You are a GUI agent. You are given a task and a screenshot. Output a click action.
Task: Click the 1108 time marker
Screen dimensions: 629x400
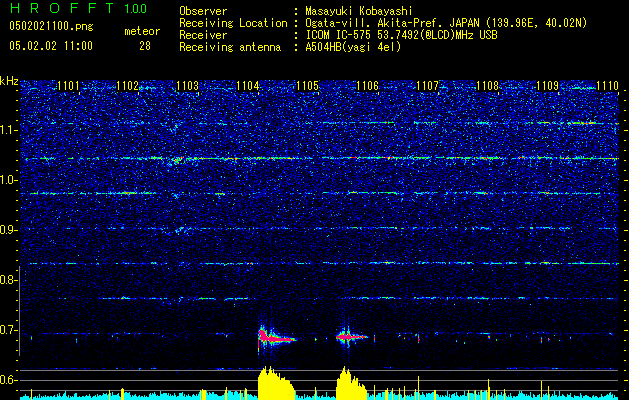pos(487,86)
